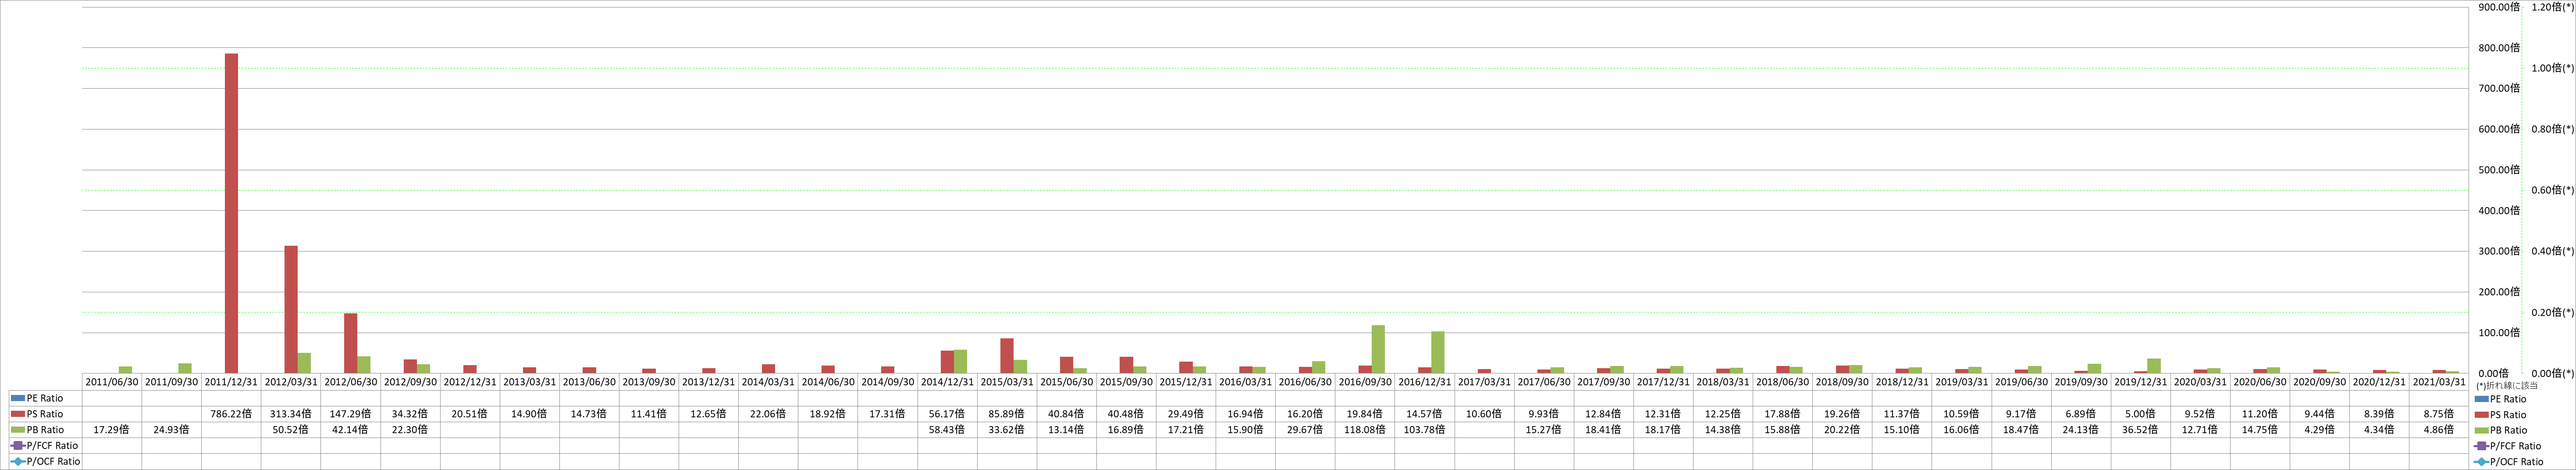The image size is (2576, 470).
Task: Click the 5.00倍 PS Ratio cell
Action: (2141, 414)
